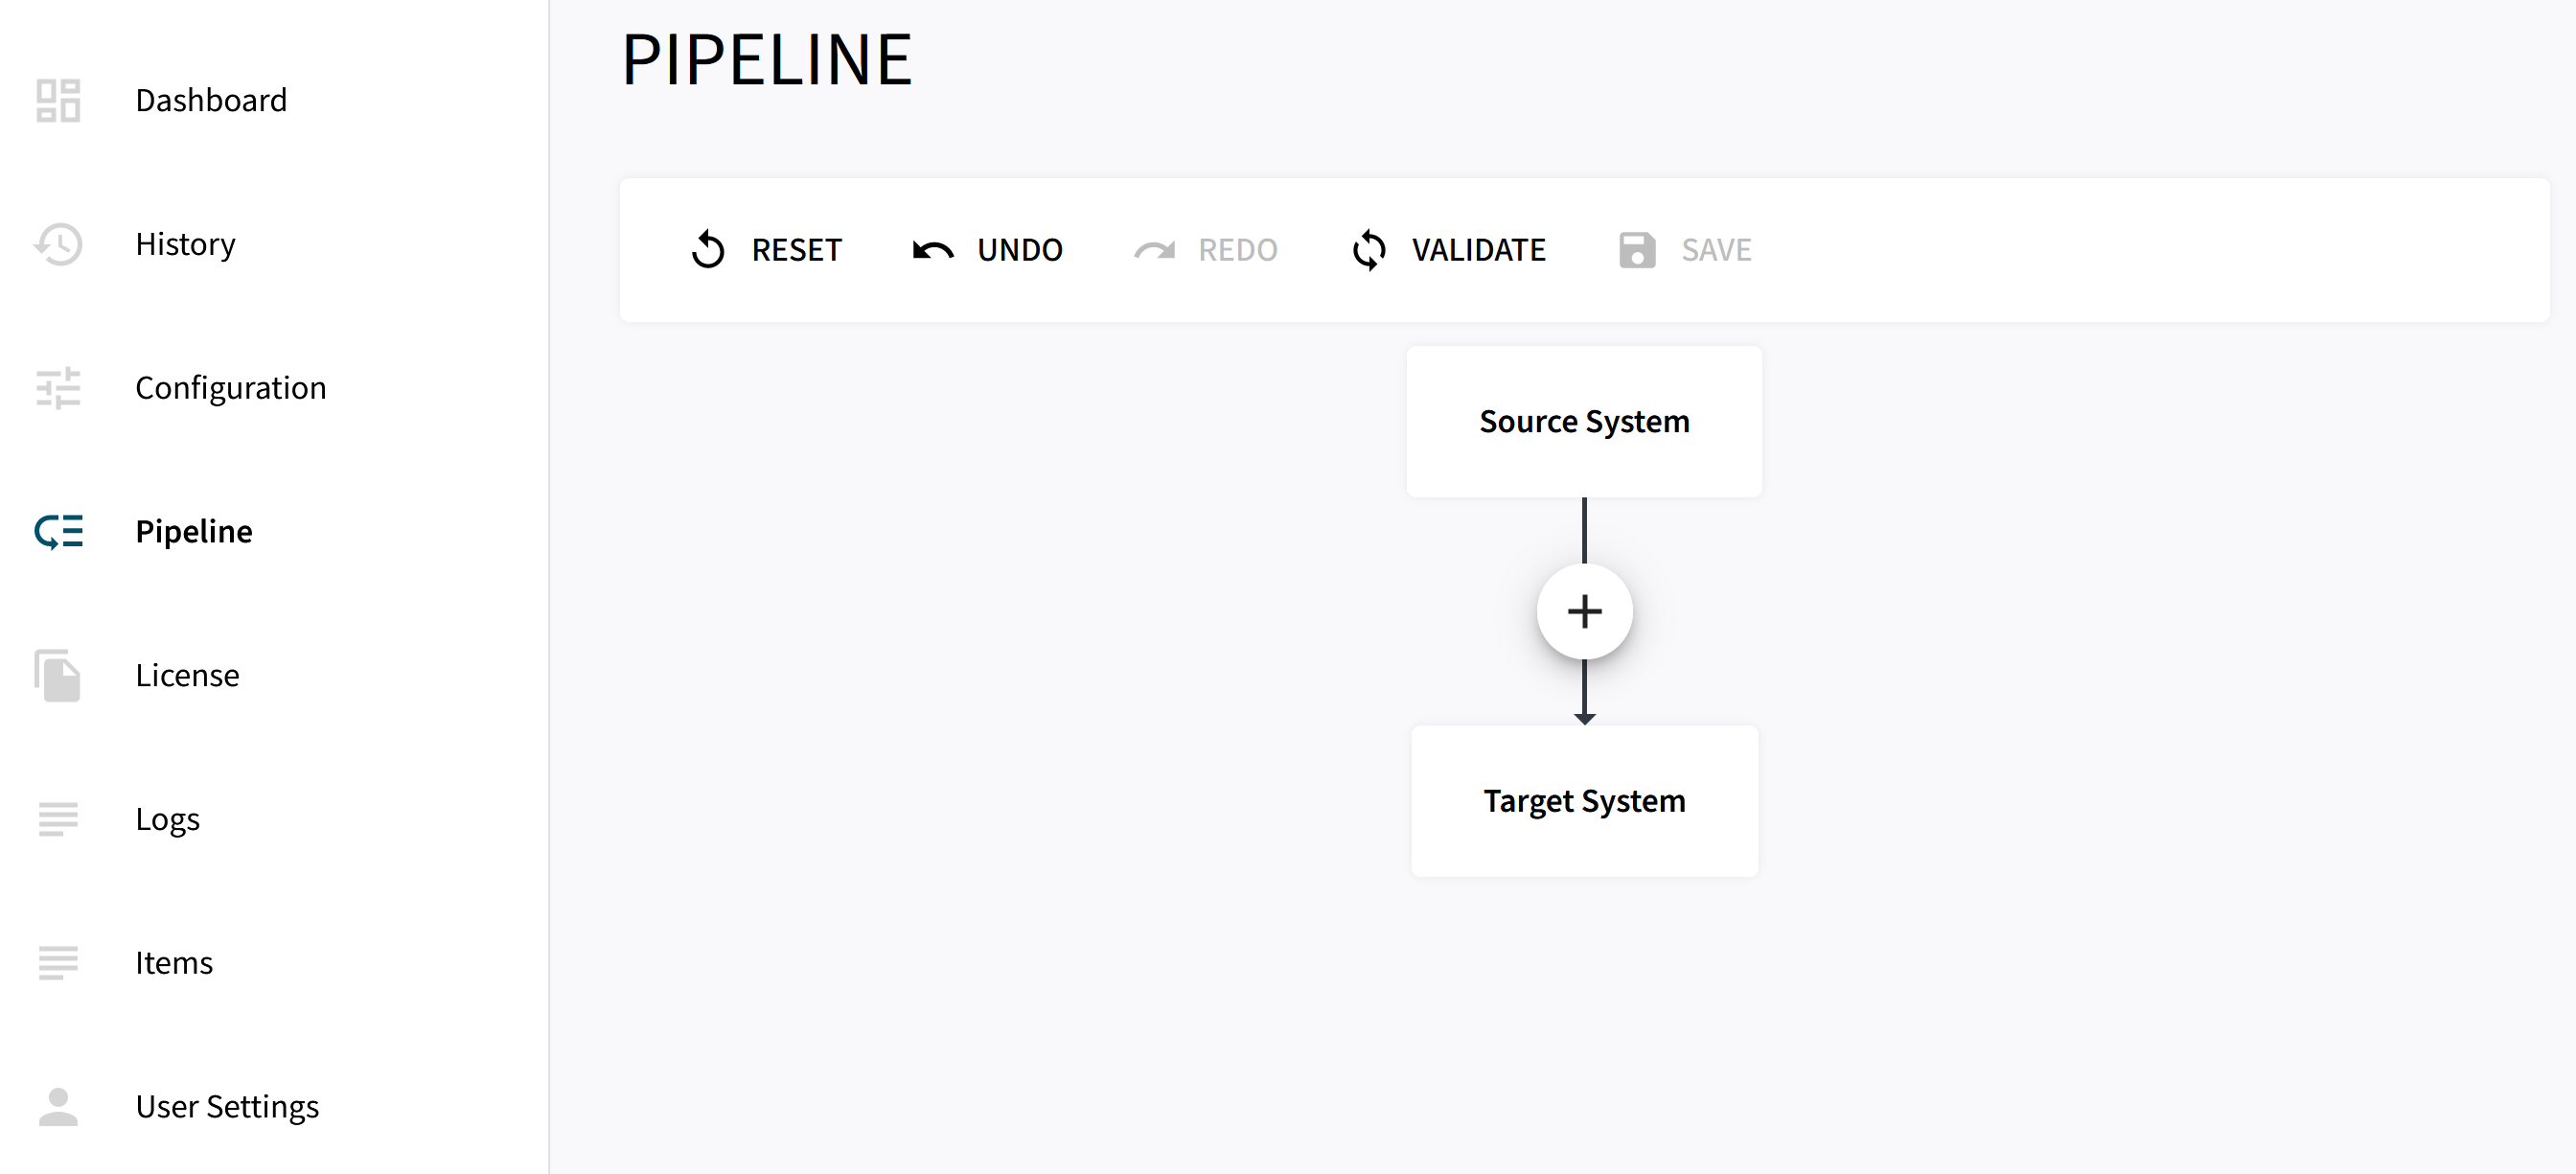Click the History clock icon
Image resolution: width=2576 pixels, height=1174 pixels.
click(x=58, y=244)
